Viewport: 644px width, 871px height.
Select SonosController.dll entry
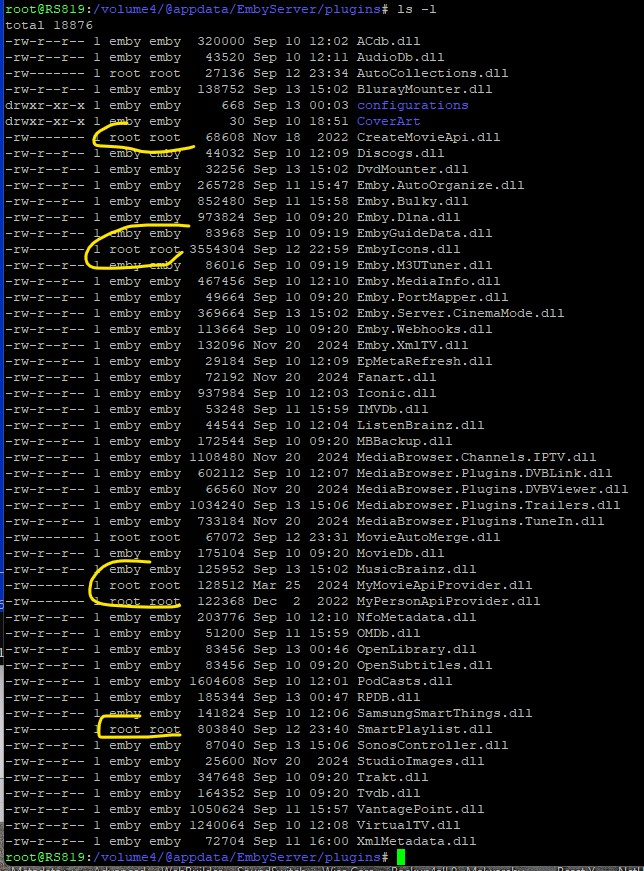pyautogui.click(x=432, y=745)
